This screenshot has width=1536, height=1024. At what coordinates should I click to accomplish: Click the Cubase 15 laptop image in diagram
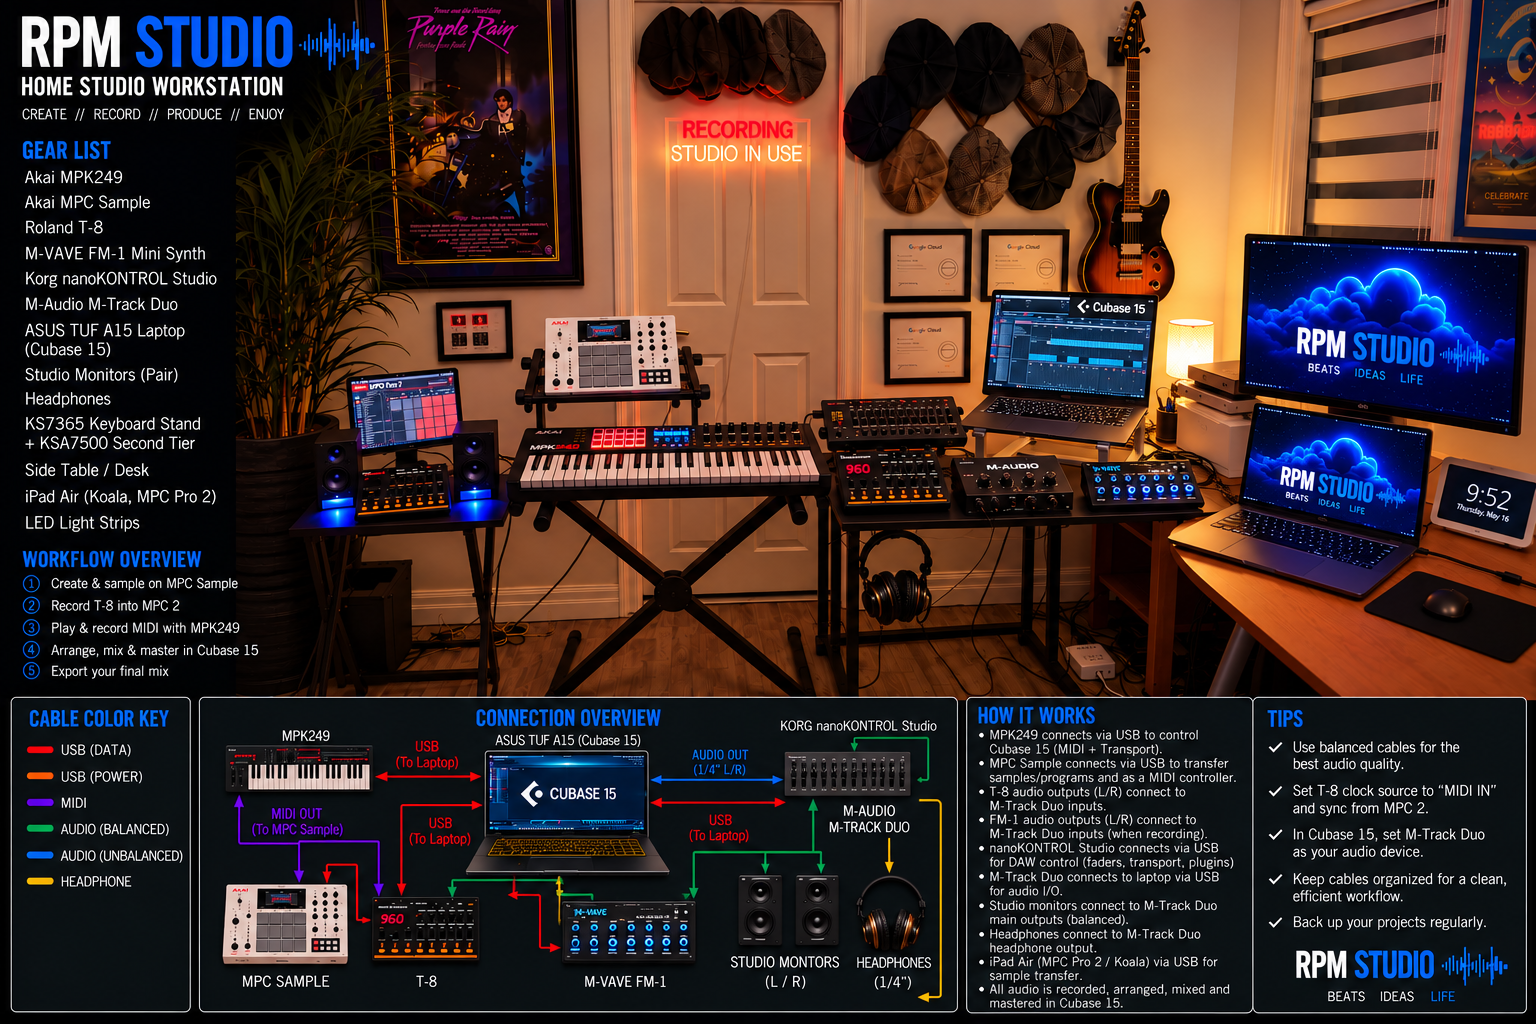(x=567, y=812)
